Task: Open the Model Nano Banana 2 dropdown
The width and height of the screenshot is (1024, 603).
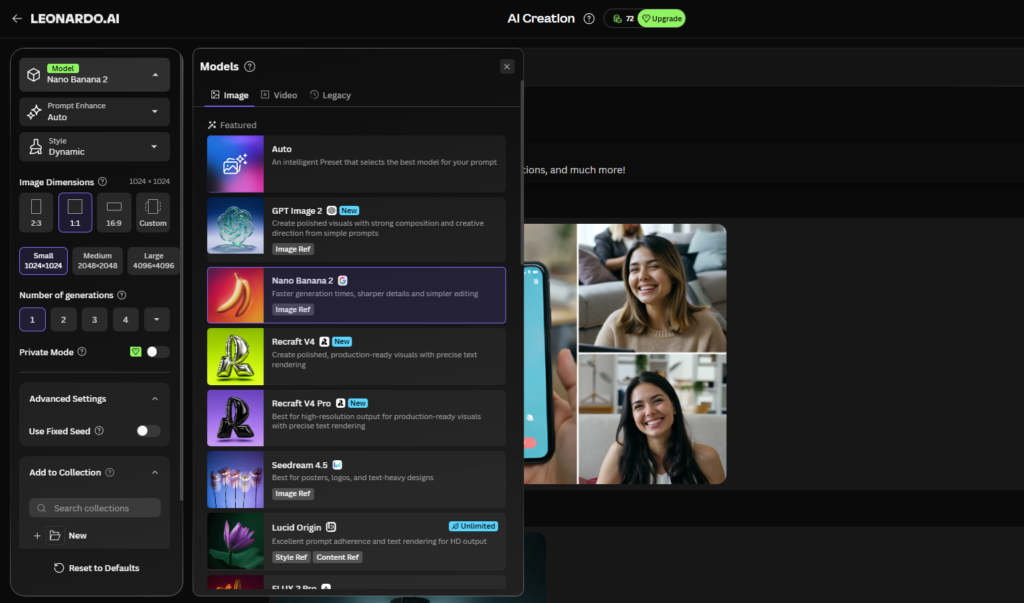Action: 95,74
